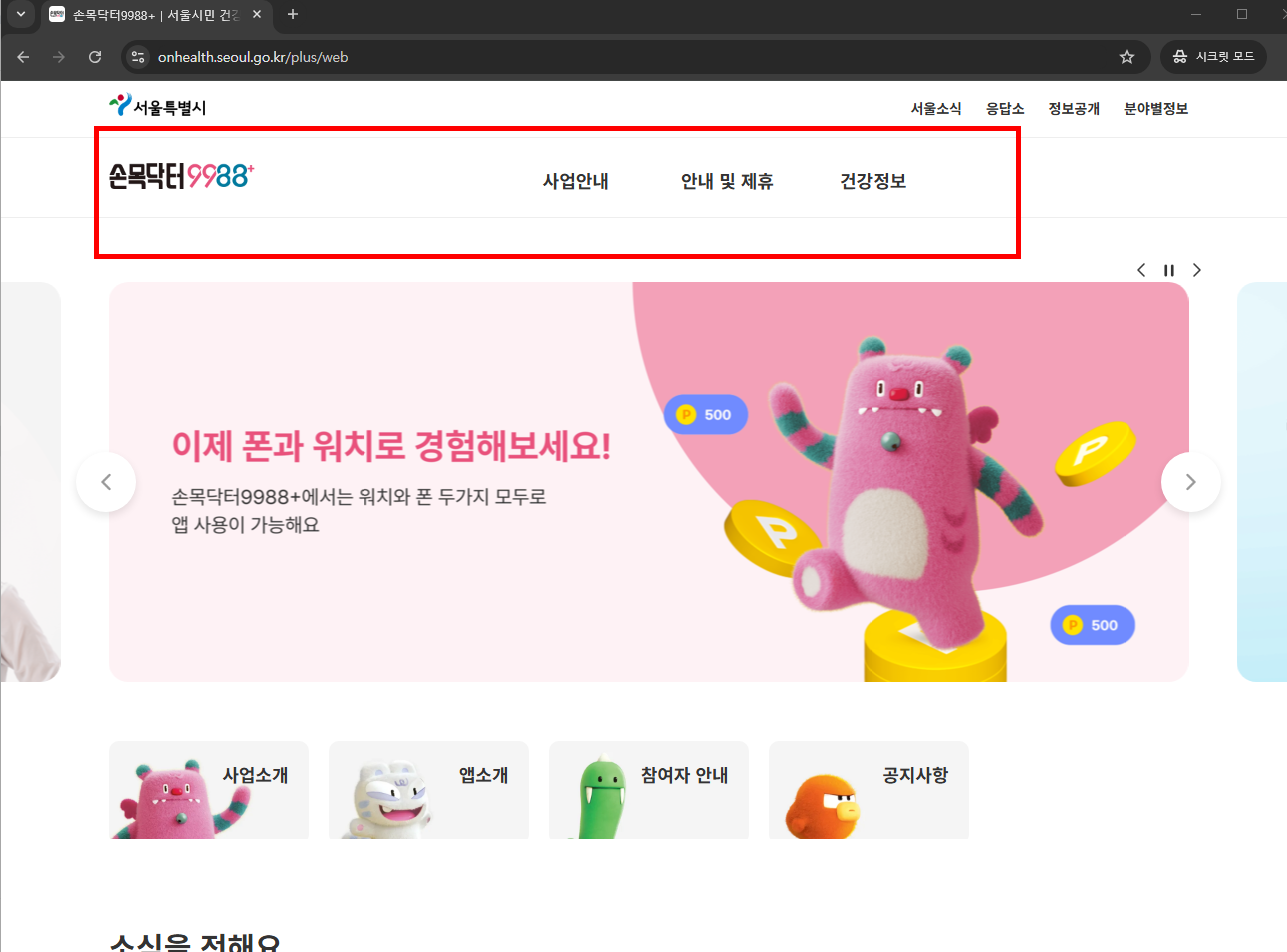Click the 서울특별시 city logo

pyautogui.click(x=156, y=106)
